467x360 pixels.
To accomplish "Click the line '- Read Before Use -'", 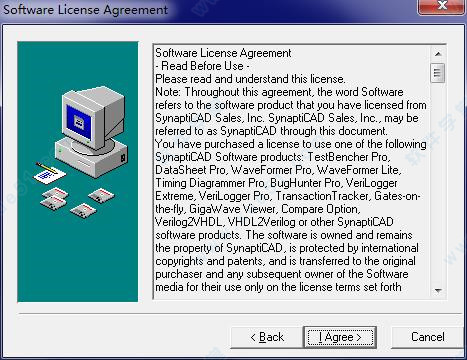I will (x=203, y=66).
